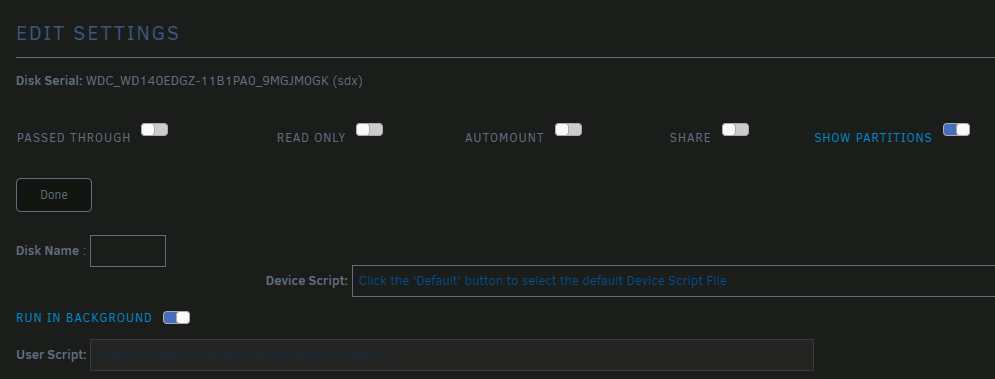The image size is (995, 379).
Task: Click into the Device Script field
Action: [673, 281]
